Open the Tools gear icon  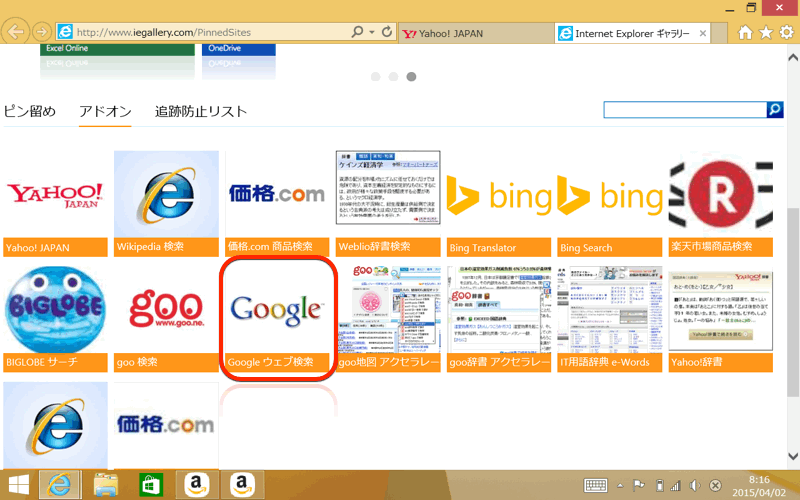pos(786,32)
